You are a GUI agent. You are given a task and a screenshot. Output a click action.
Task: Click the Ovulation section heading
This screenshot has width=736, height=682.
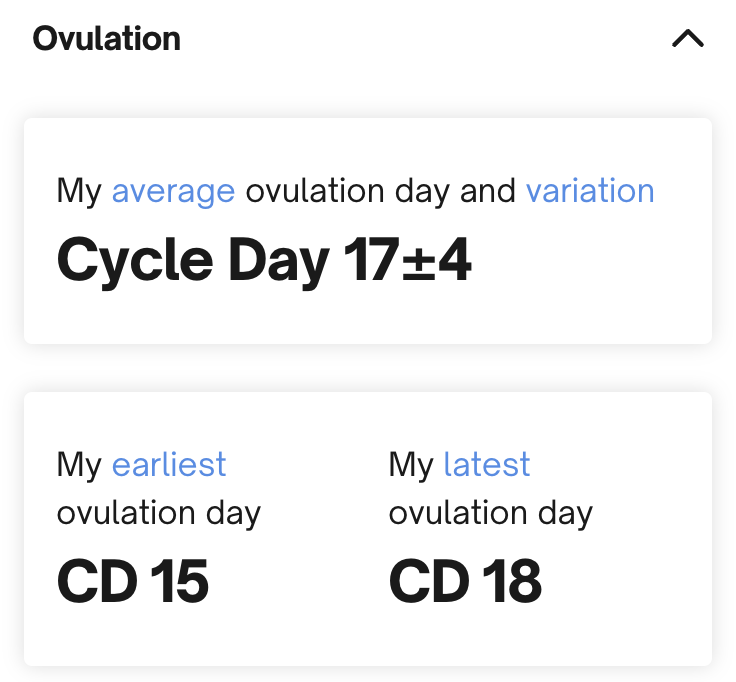coord(106,39)
